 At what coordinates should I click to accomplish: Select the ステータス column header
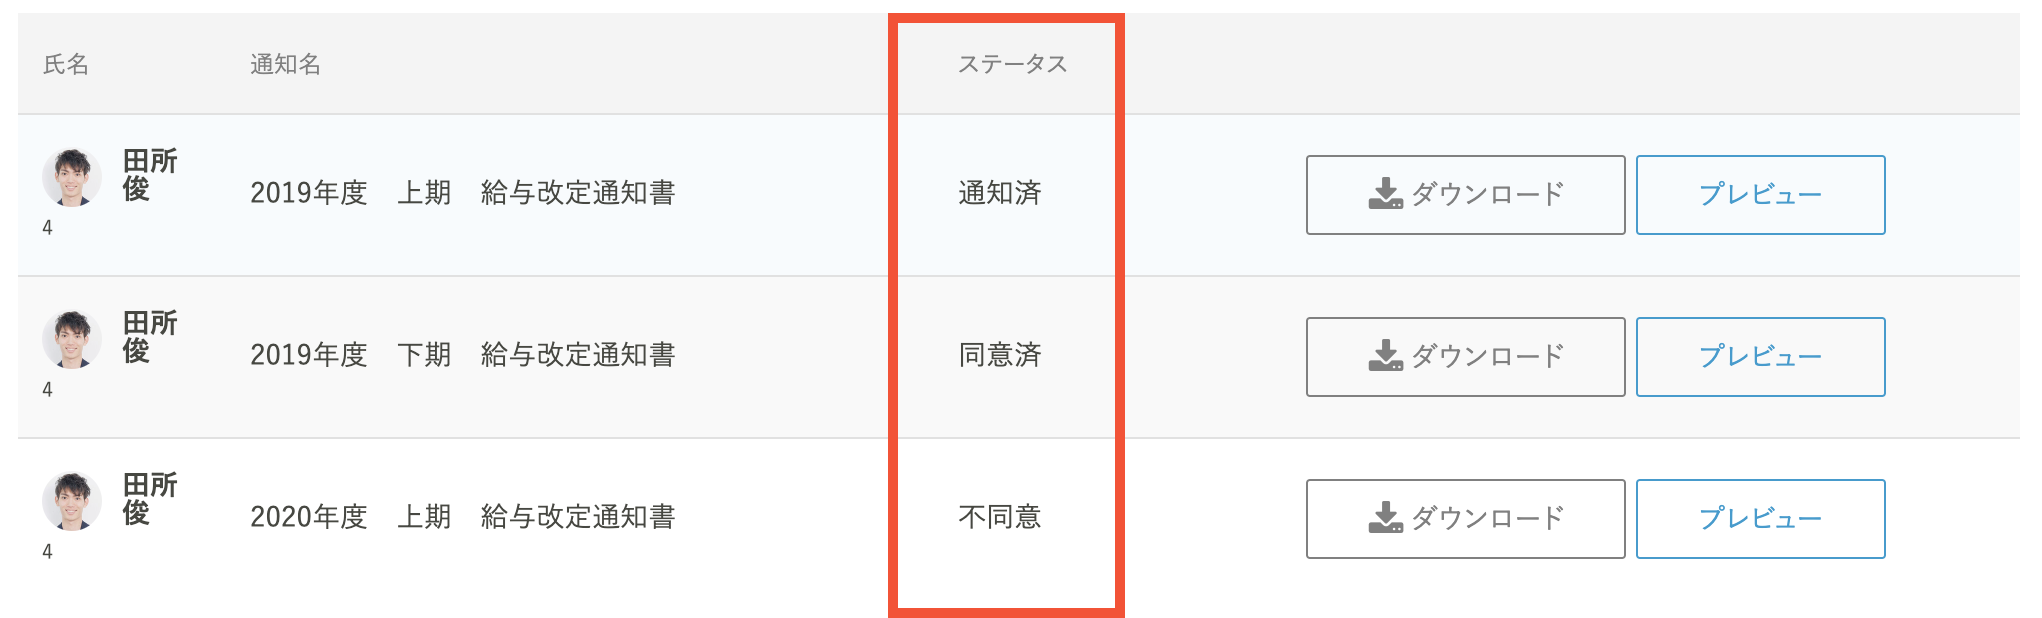tap(1012, 64)
